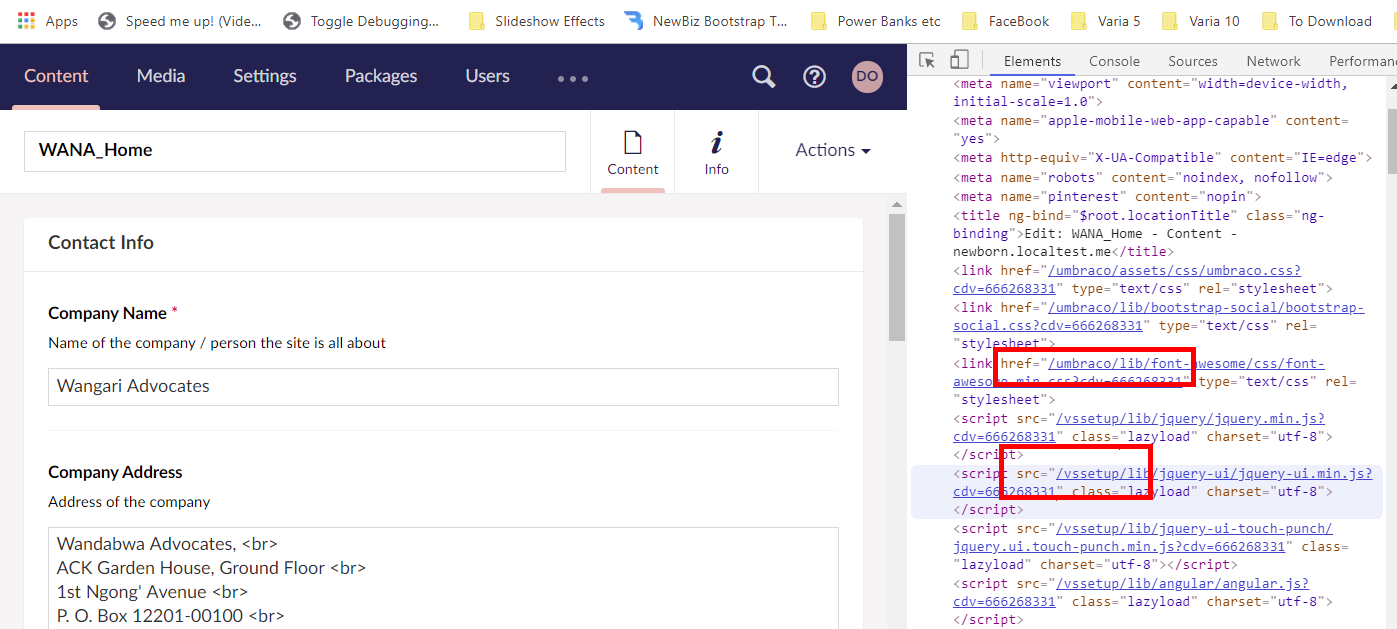
Task: Go to the Users section
Action: (x=488, y=76)
